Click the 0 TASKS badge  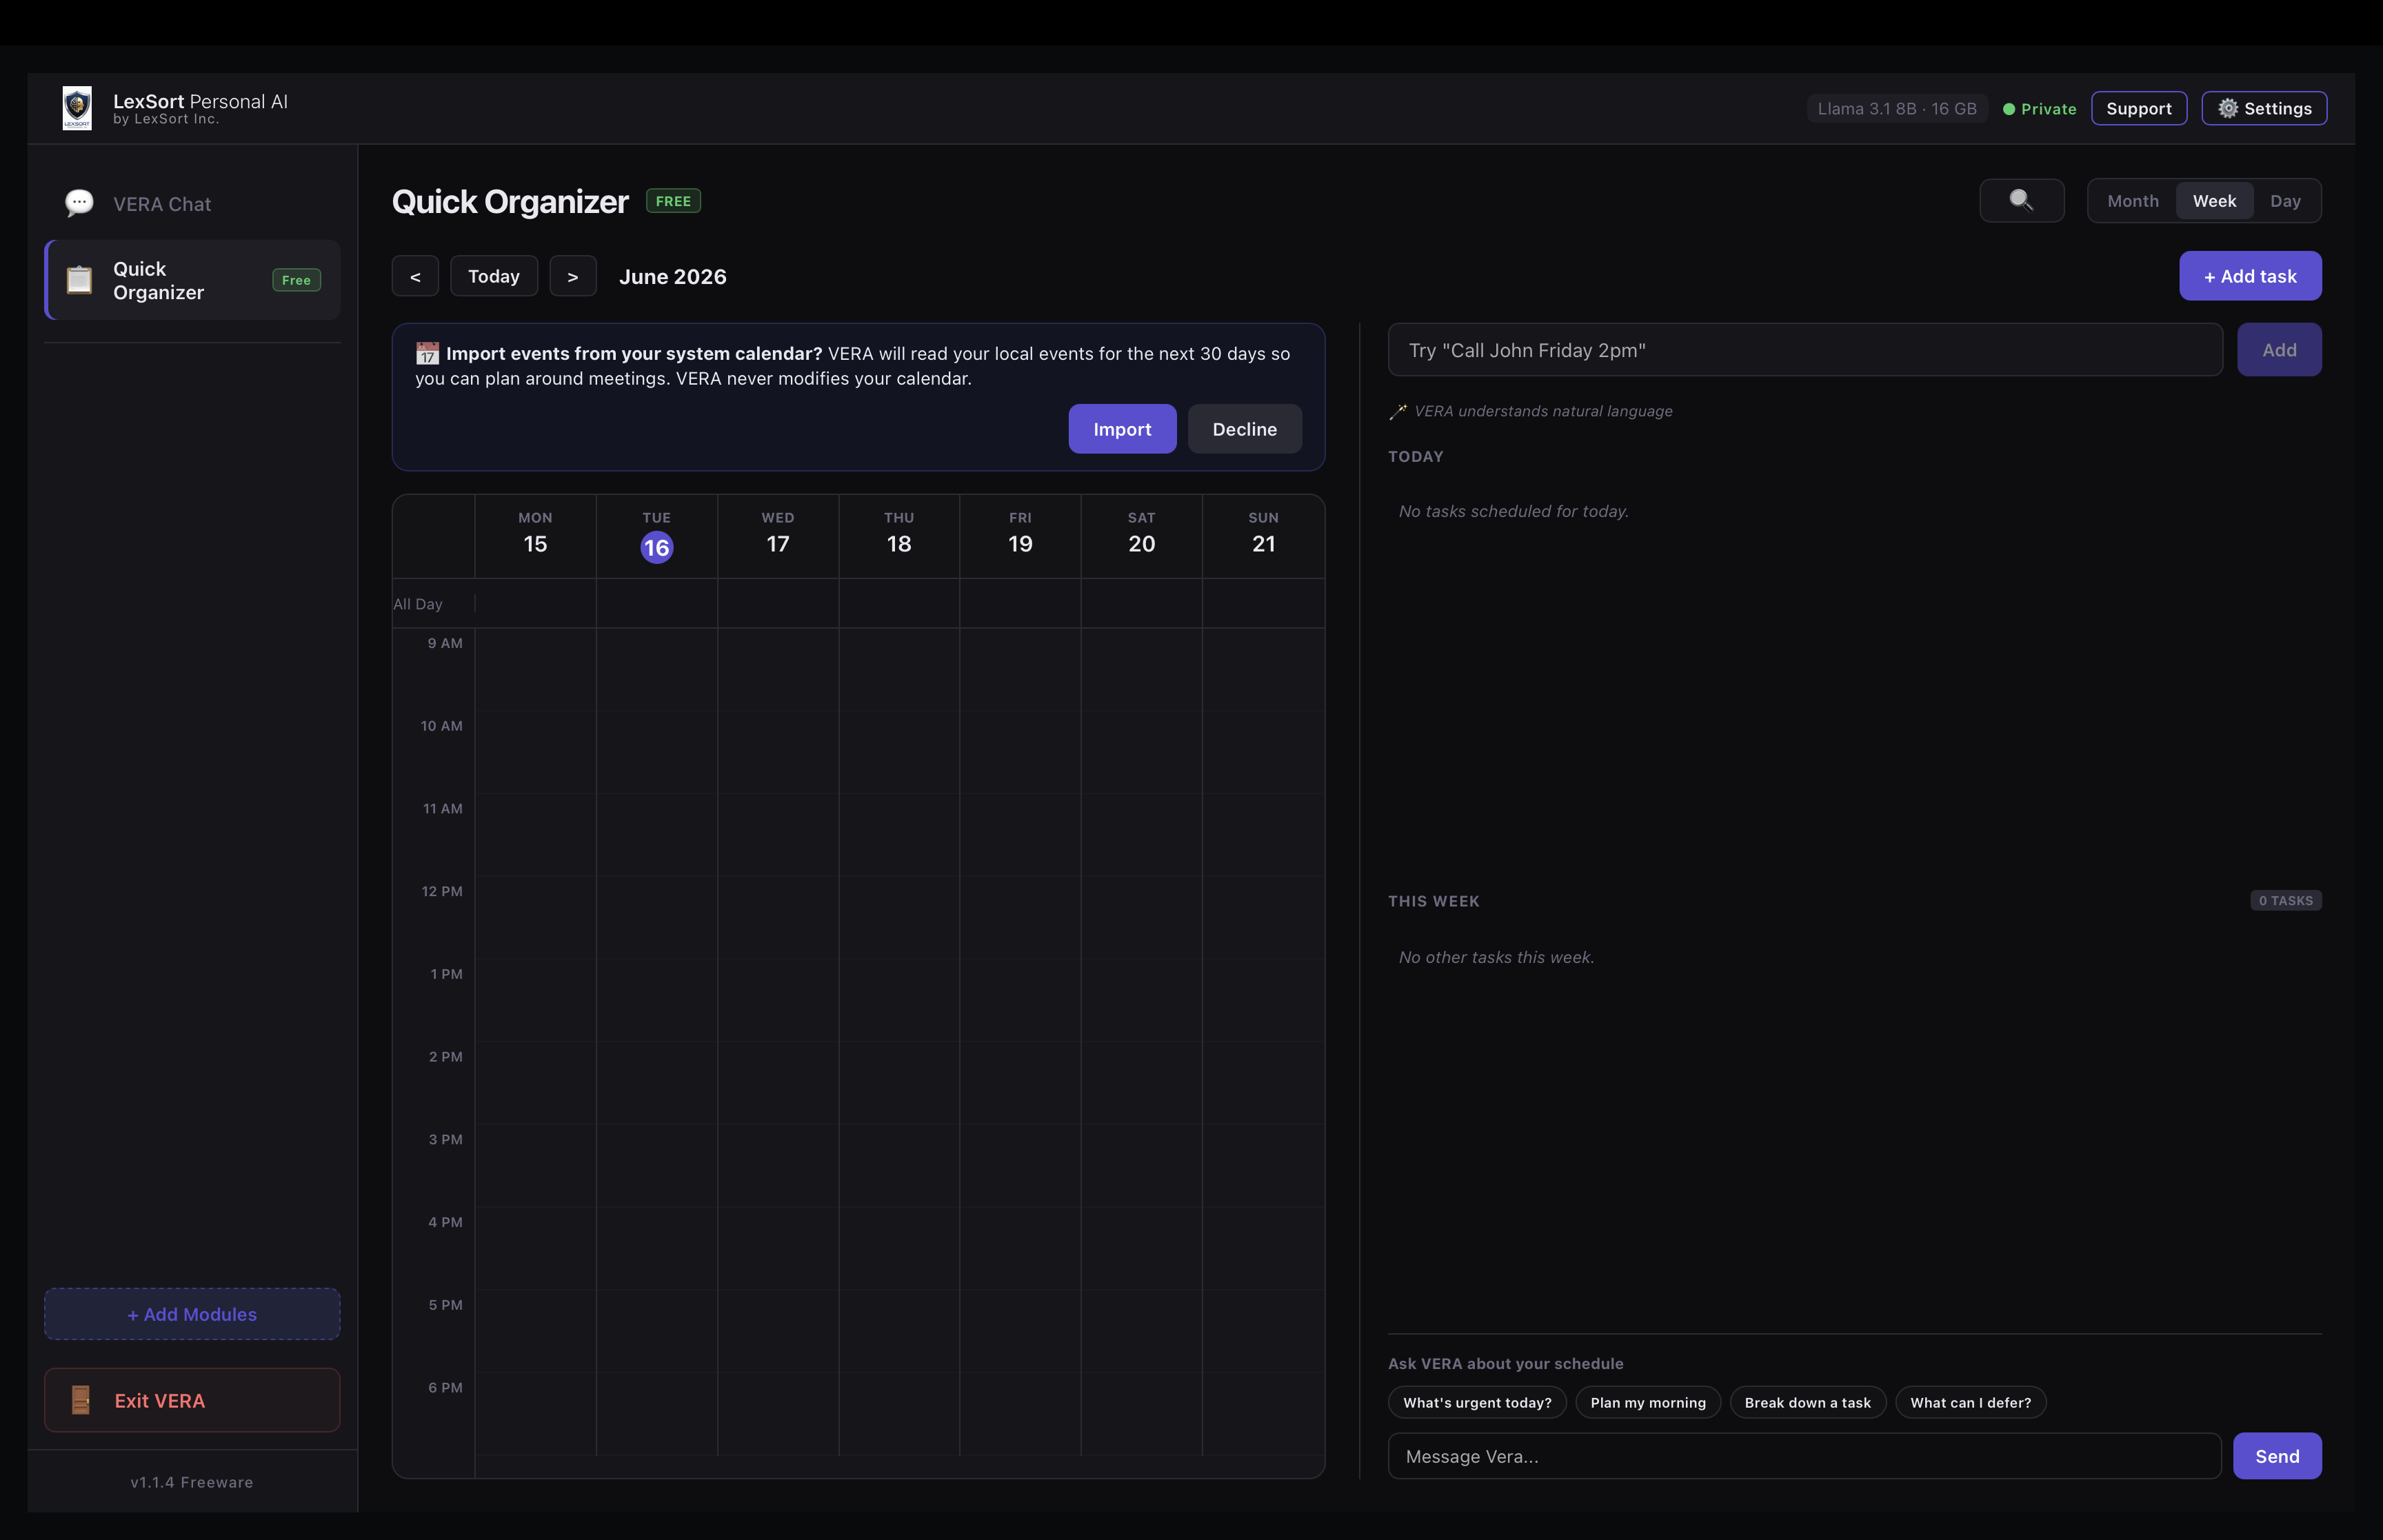pyautogui.click(x=2285, y=900)
